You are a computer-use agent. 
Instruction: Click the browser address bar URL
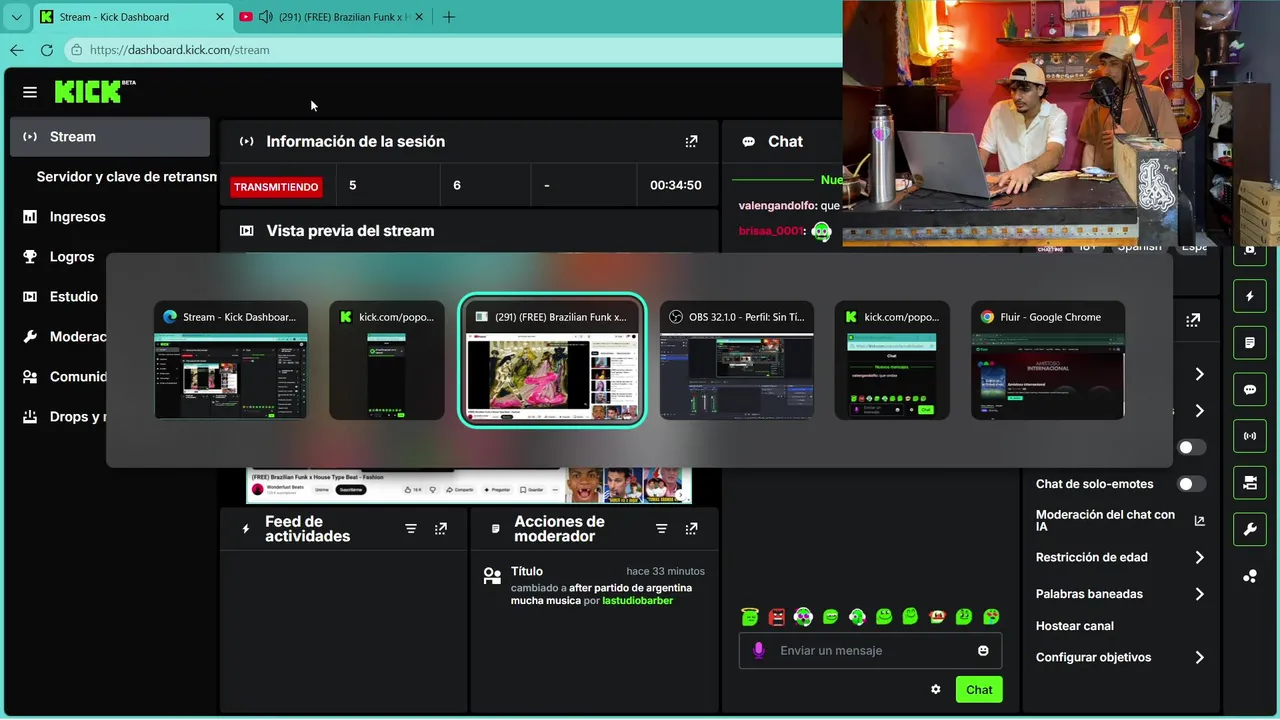point(179,50)
